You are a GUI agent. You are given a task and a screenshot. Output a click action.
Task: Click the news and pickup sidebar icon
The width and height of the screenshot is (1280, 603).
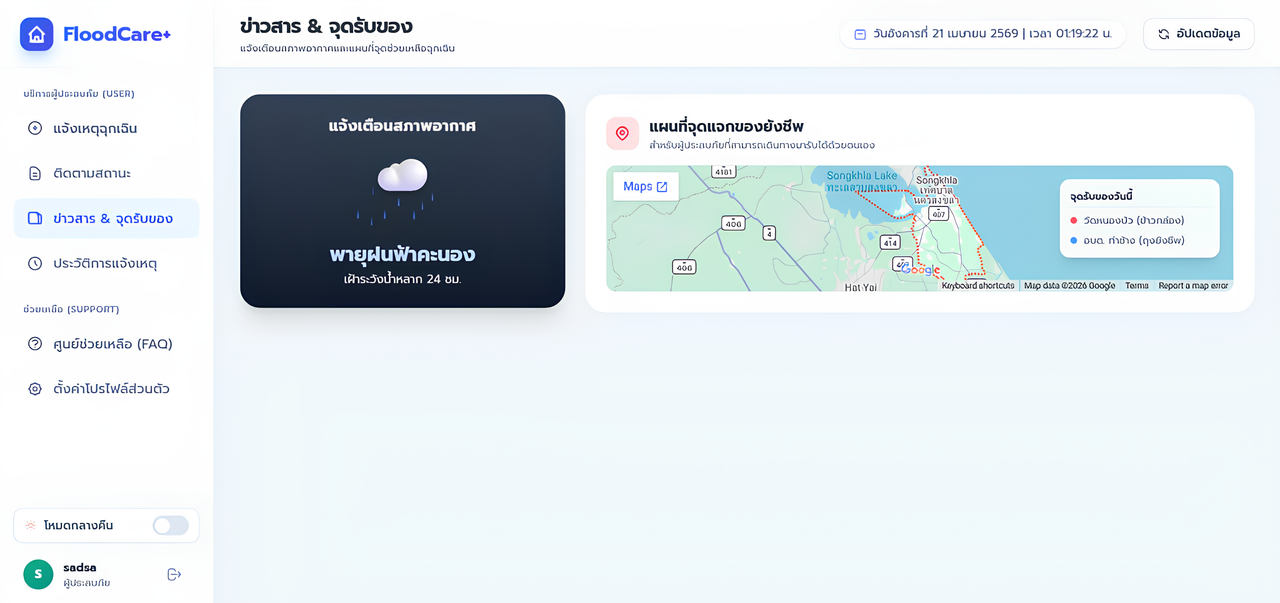point(35,218)
